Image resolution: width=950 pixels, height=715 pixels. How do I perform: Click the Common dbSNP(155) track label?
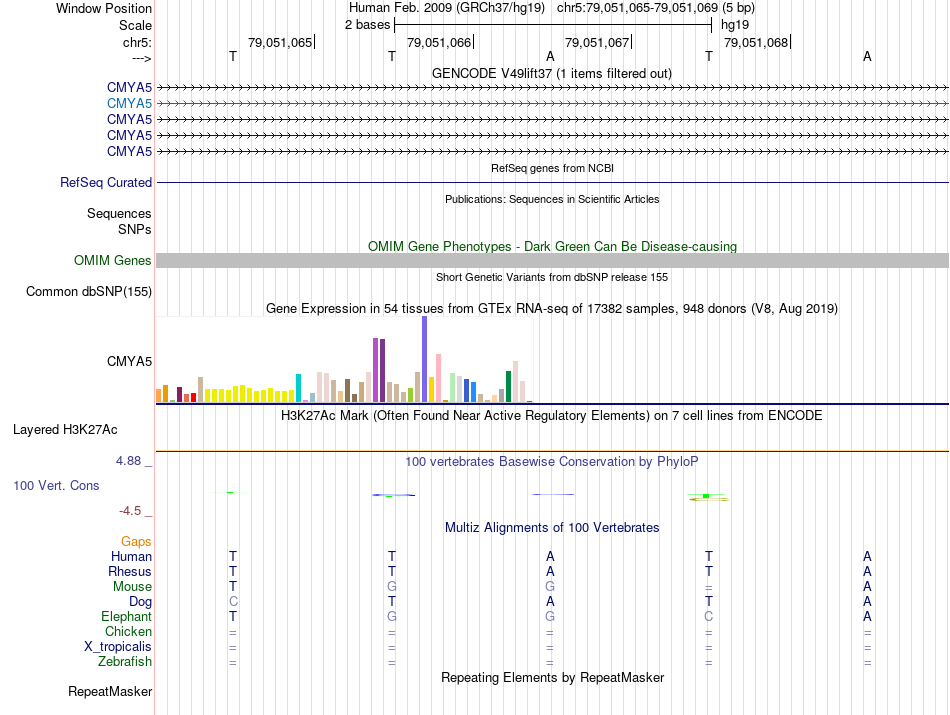(x=89, y=291)
